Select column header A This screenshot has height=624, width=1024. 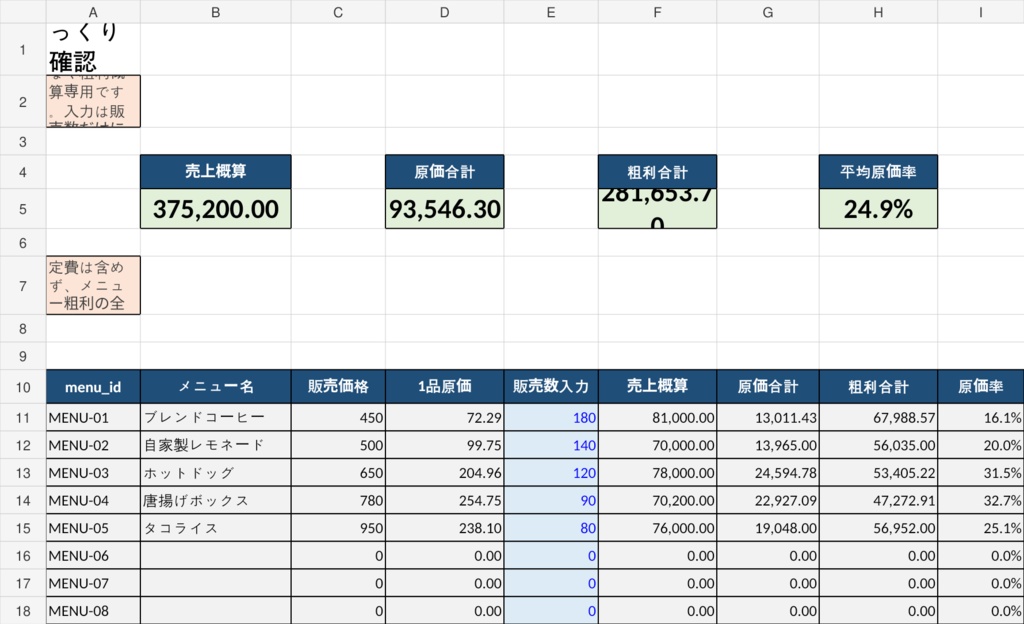(x=92, y=11)
